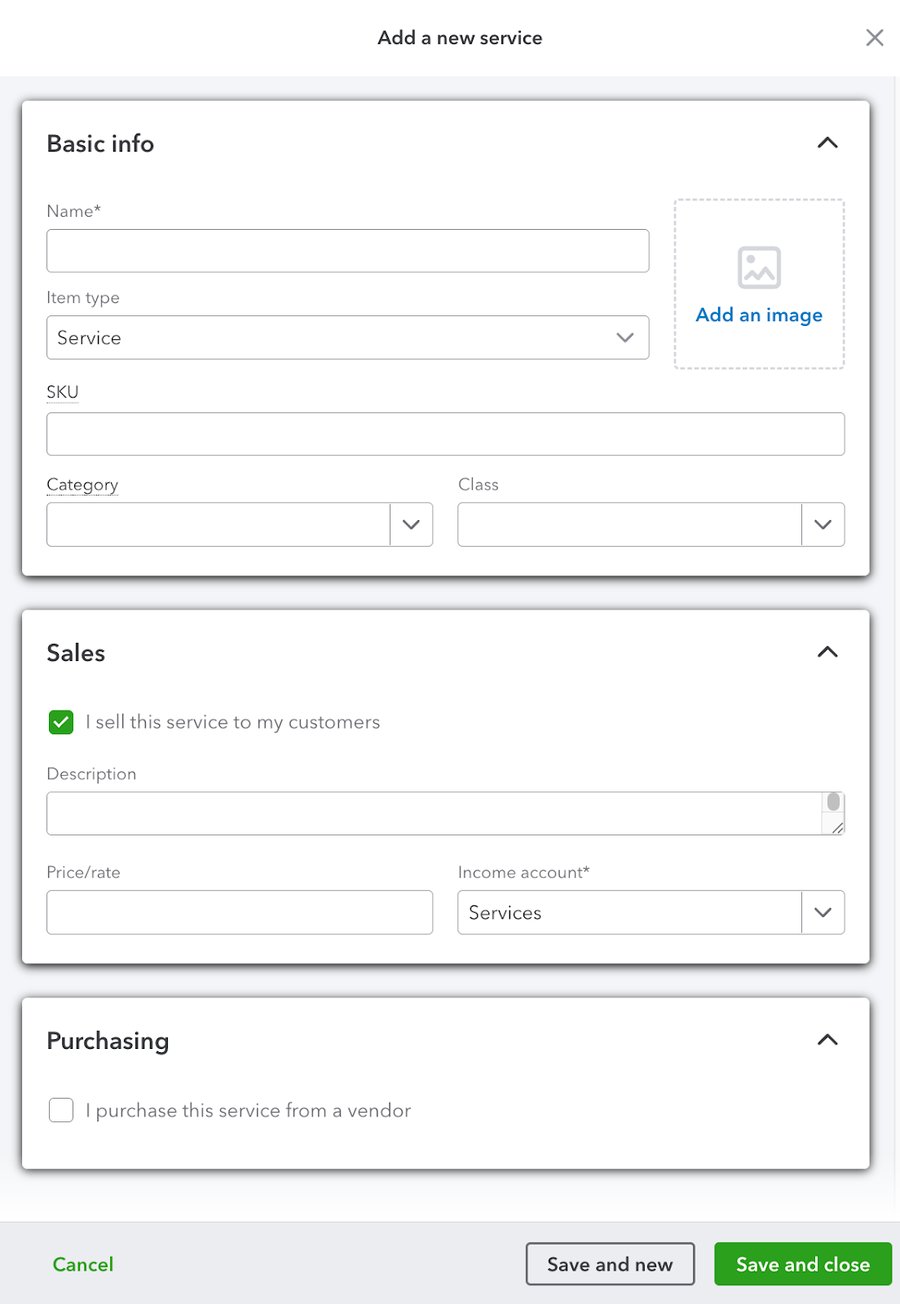Check I purchase this service from a vendor
The image size is (900, 1304).
[61, 1110]
